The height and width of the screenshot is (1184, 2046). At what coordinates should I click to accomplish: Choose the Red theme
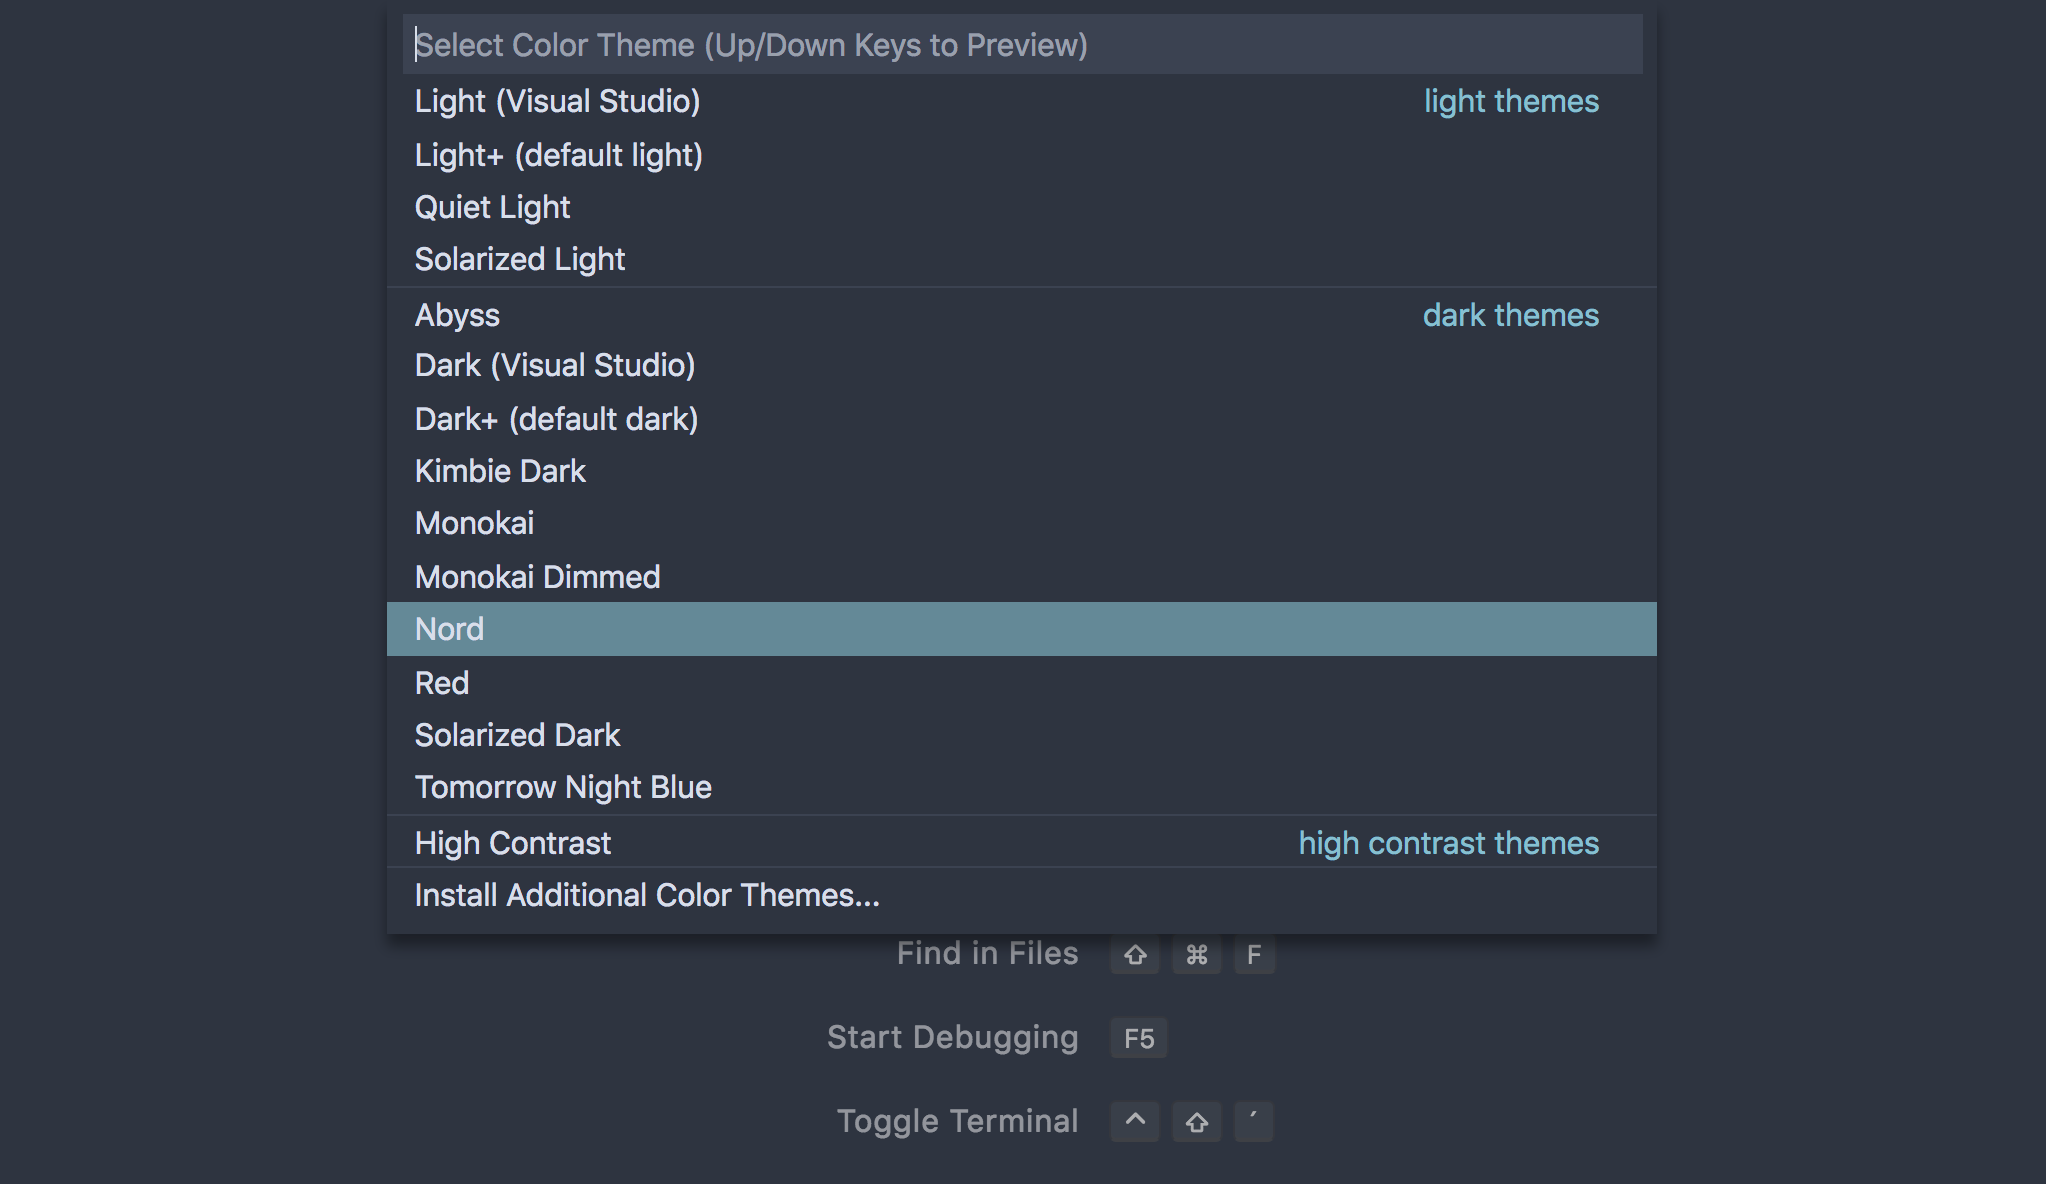pos(1021,683)
